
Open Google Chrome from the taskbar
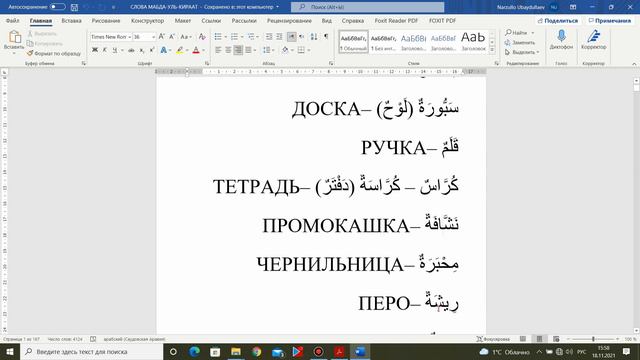pyautogui.click(x=256, y=351)
